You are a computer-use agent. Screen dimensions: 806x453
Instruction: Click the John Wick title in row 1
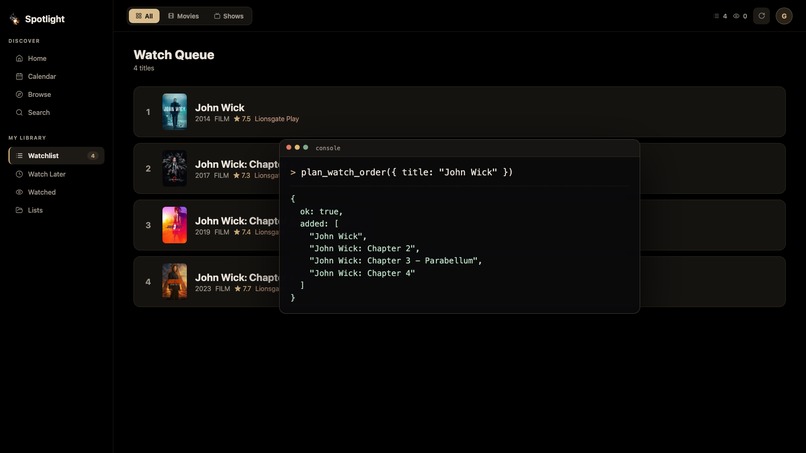coord(219,107)
